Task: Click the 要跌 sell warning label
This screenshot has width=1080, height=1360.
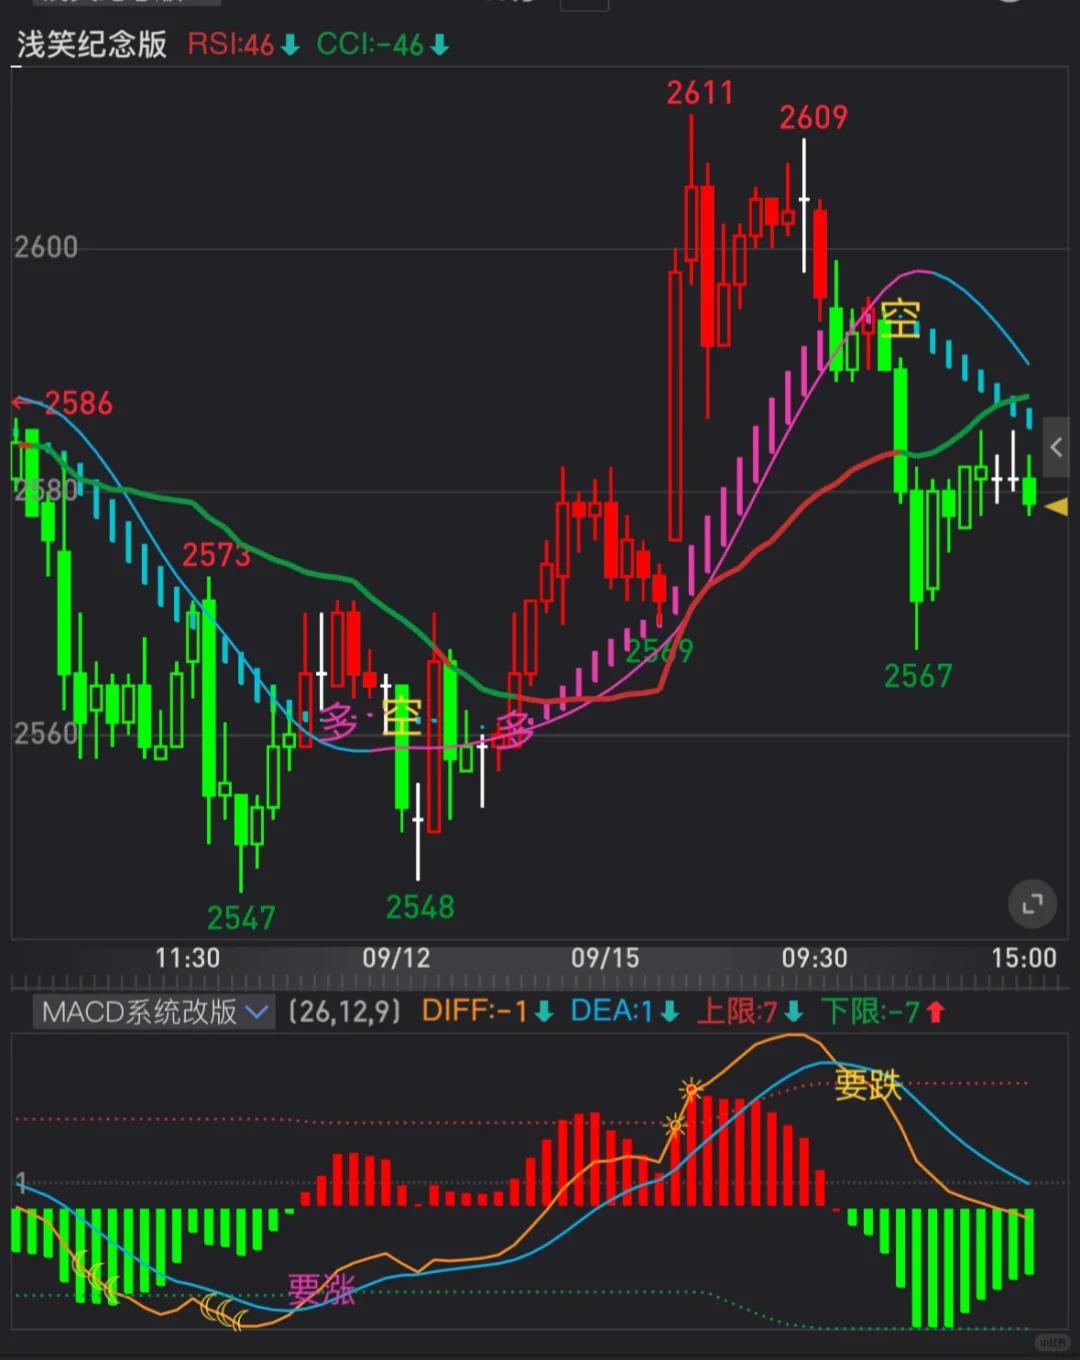Action: (868, 1085)
